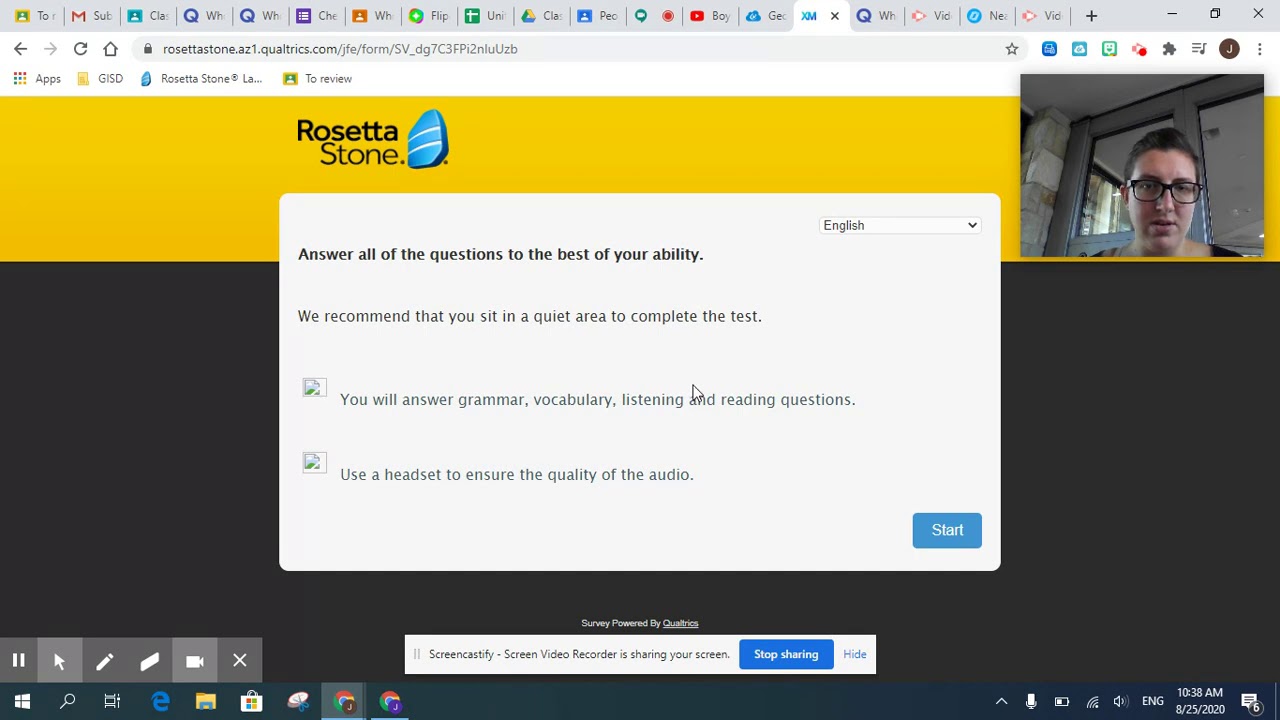Select the Screencastify eraser tool
Viewport: 1280px width, 720px height.
click(x=150, y=661)
